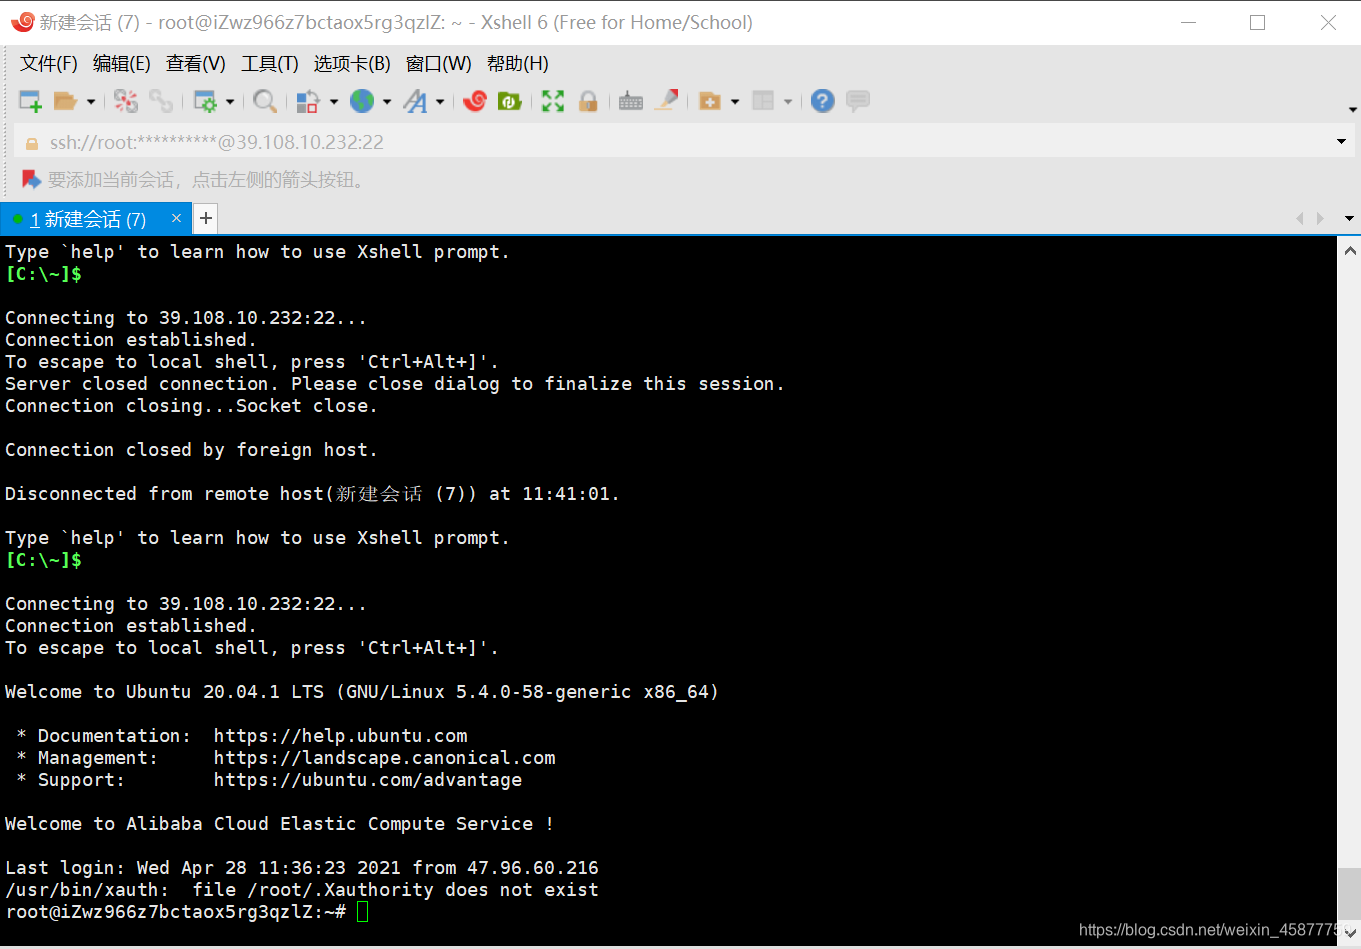Image resolution: width=1361 pixels, height=949 pixels.
Task: Open the 工具(T) menu
Action: (x=270, y=64)
